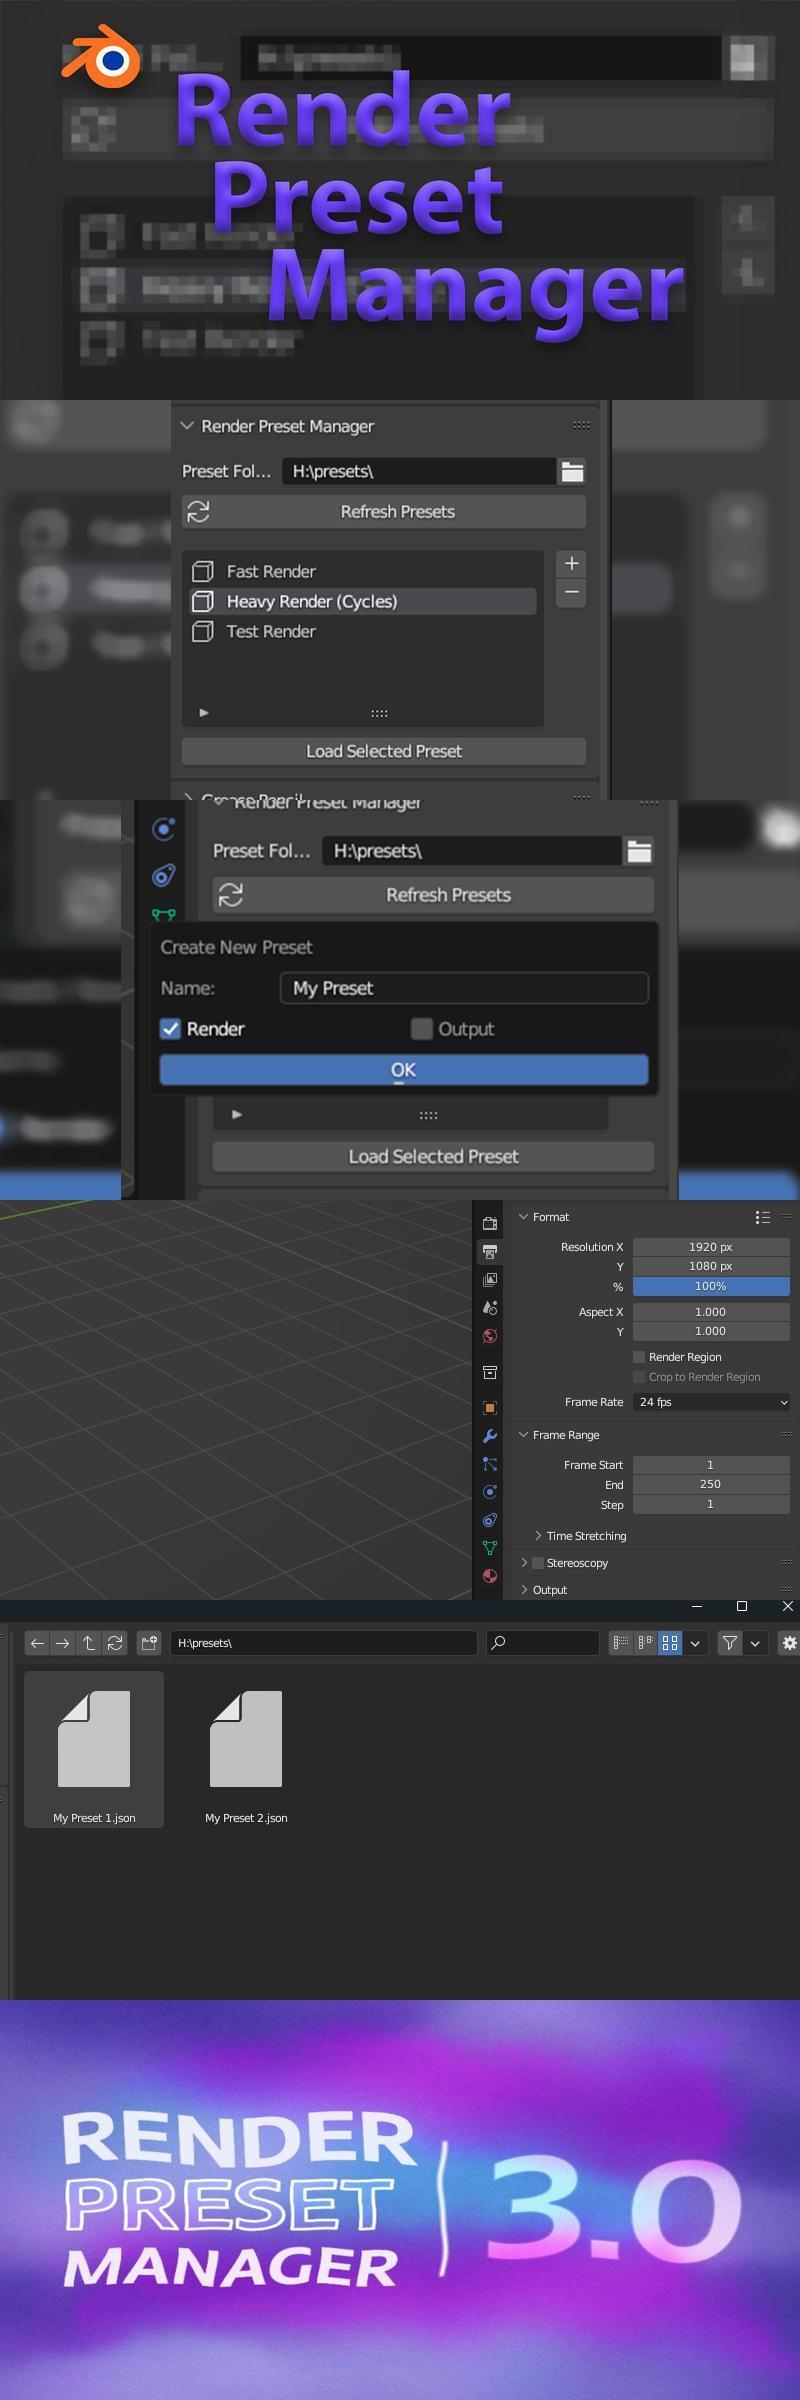Viewport: 800px width, 2400px height.
Task: Open the Render properties tab beside the Format panel
Action: (490, 1223)
